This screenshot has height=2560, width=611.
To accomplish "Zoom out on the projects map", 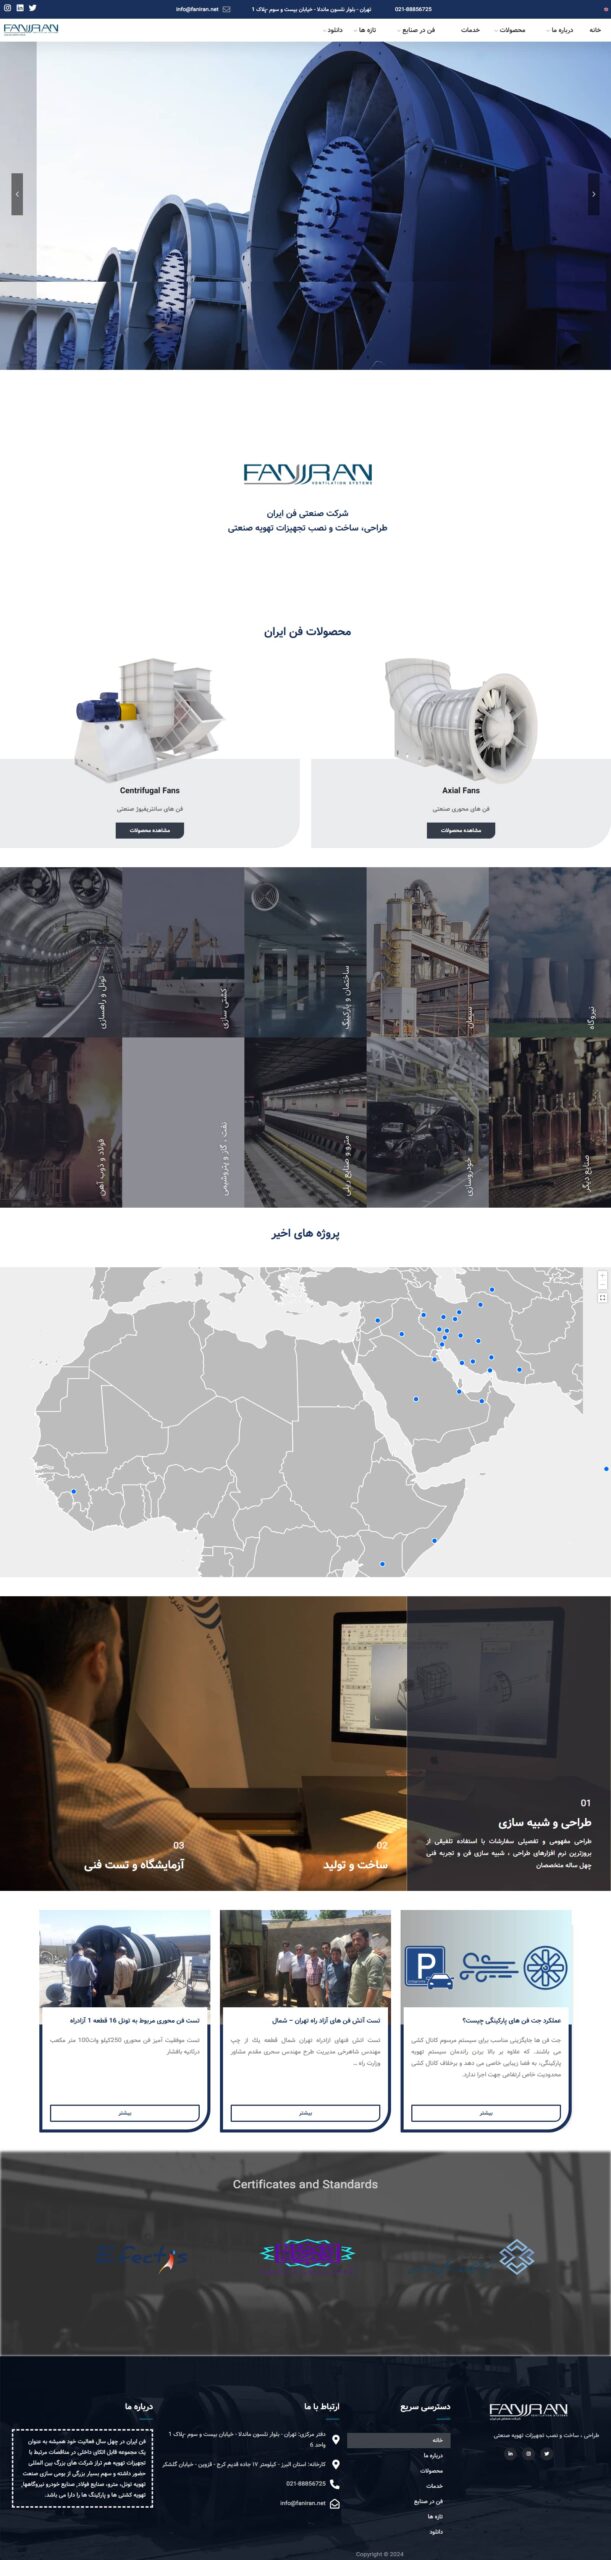I will click(602, 1284).
